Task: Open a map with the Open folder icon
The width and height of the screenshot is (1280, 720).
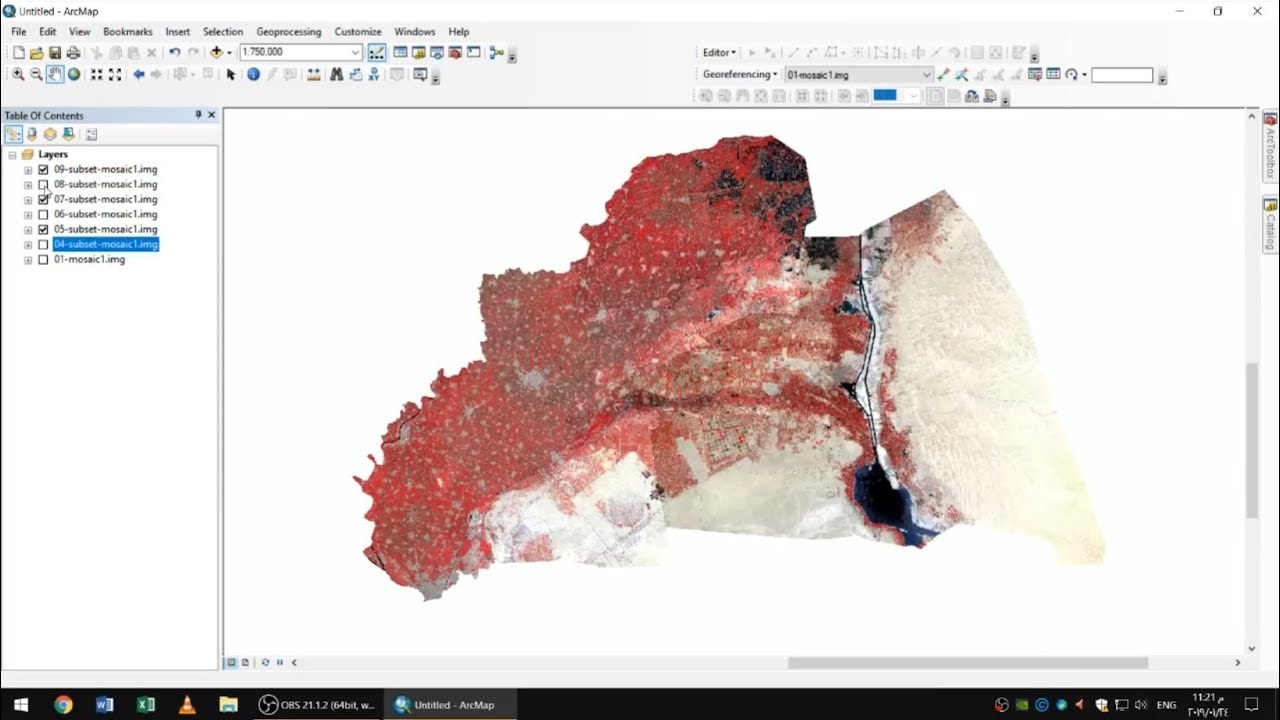Action: click(37, 52)
